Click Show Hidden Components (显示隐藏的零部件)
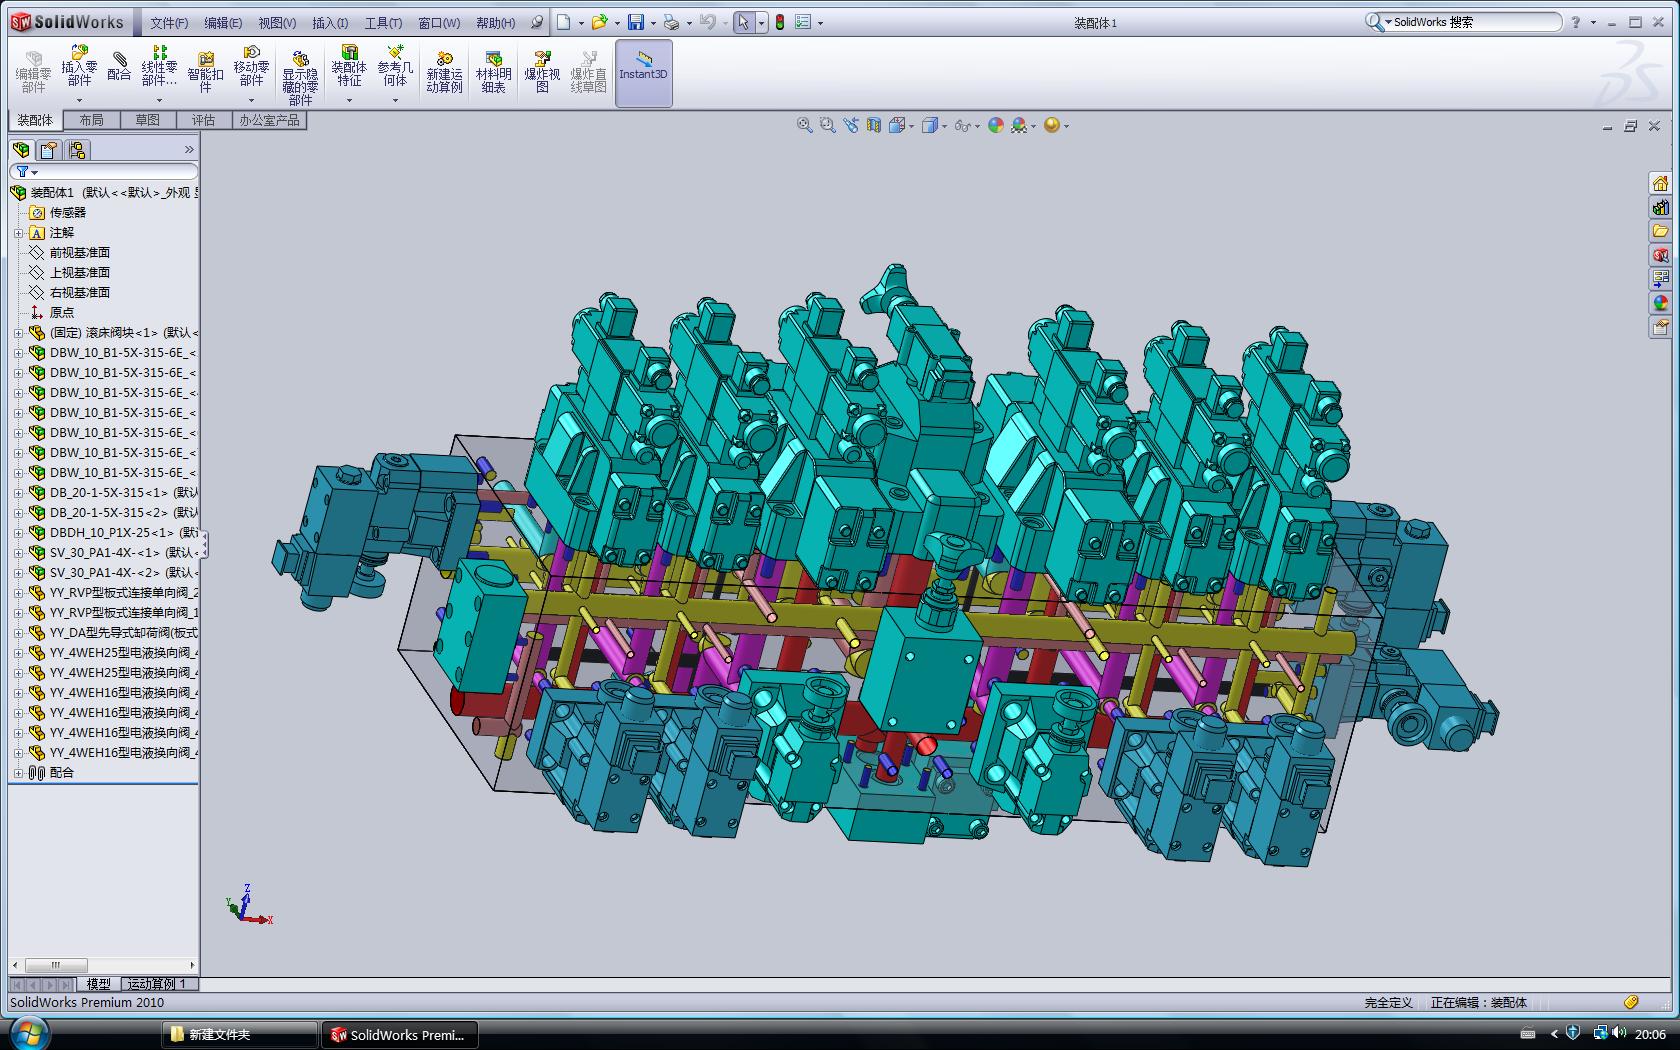This screenshot has height=1050, width=1680. 300,78
